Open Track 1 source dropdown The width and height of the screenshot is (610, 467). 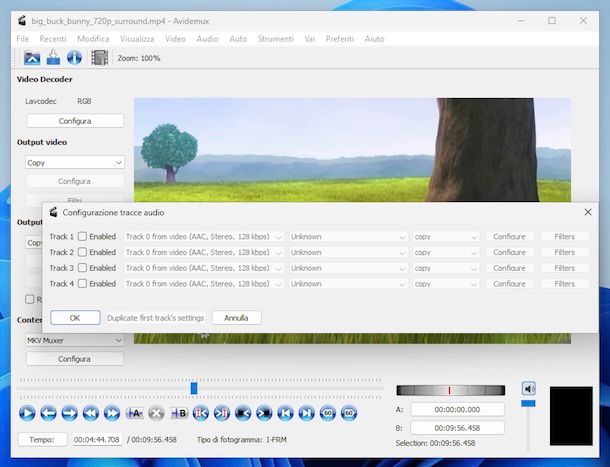point(203,237)
